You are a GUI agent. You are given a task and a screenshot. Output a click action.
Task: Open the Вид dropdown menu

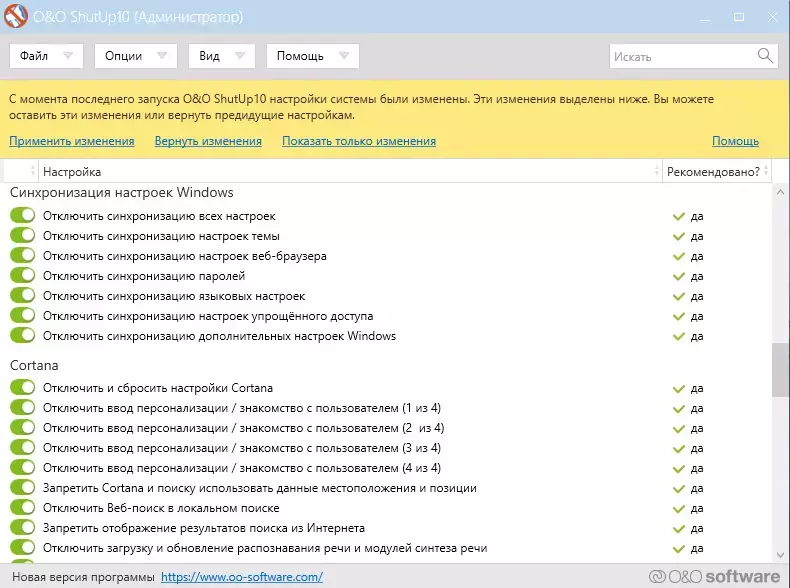click(x=222, y=55)
